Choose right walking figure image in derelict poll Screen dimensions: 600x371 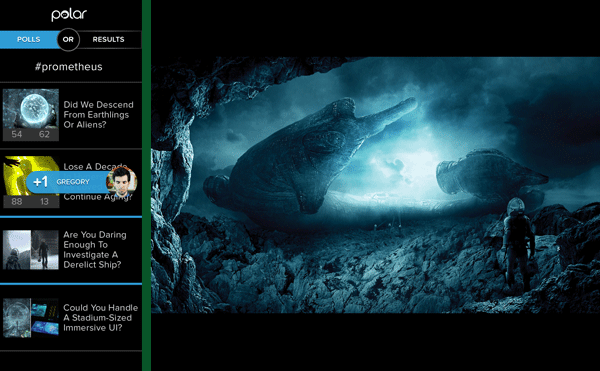tap(45, 250)
